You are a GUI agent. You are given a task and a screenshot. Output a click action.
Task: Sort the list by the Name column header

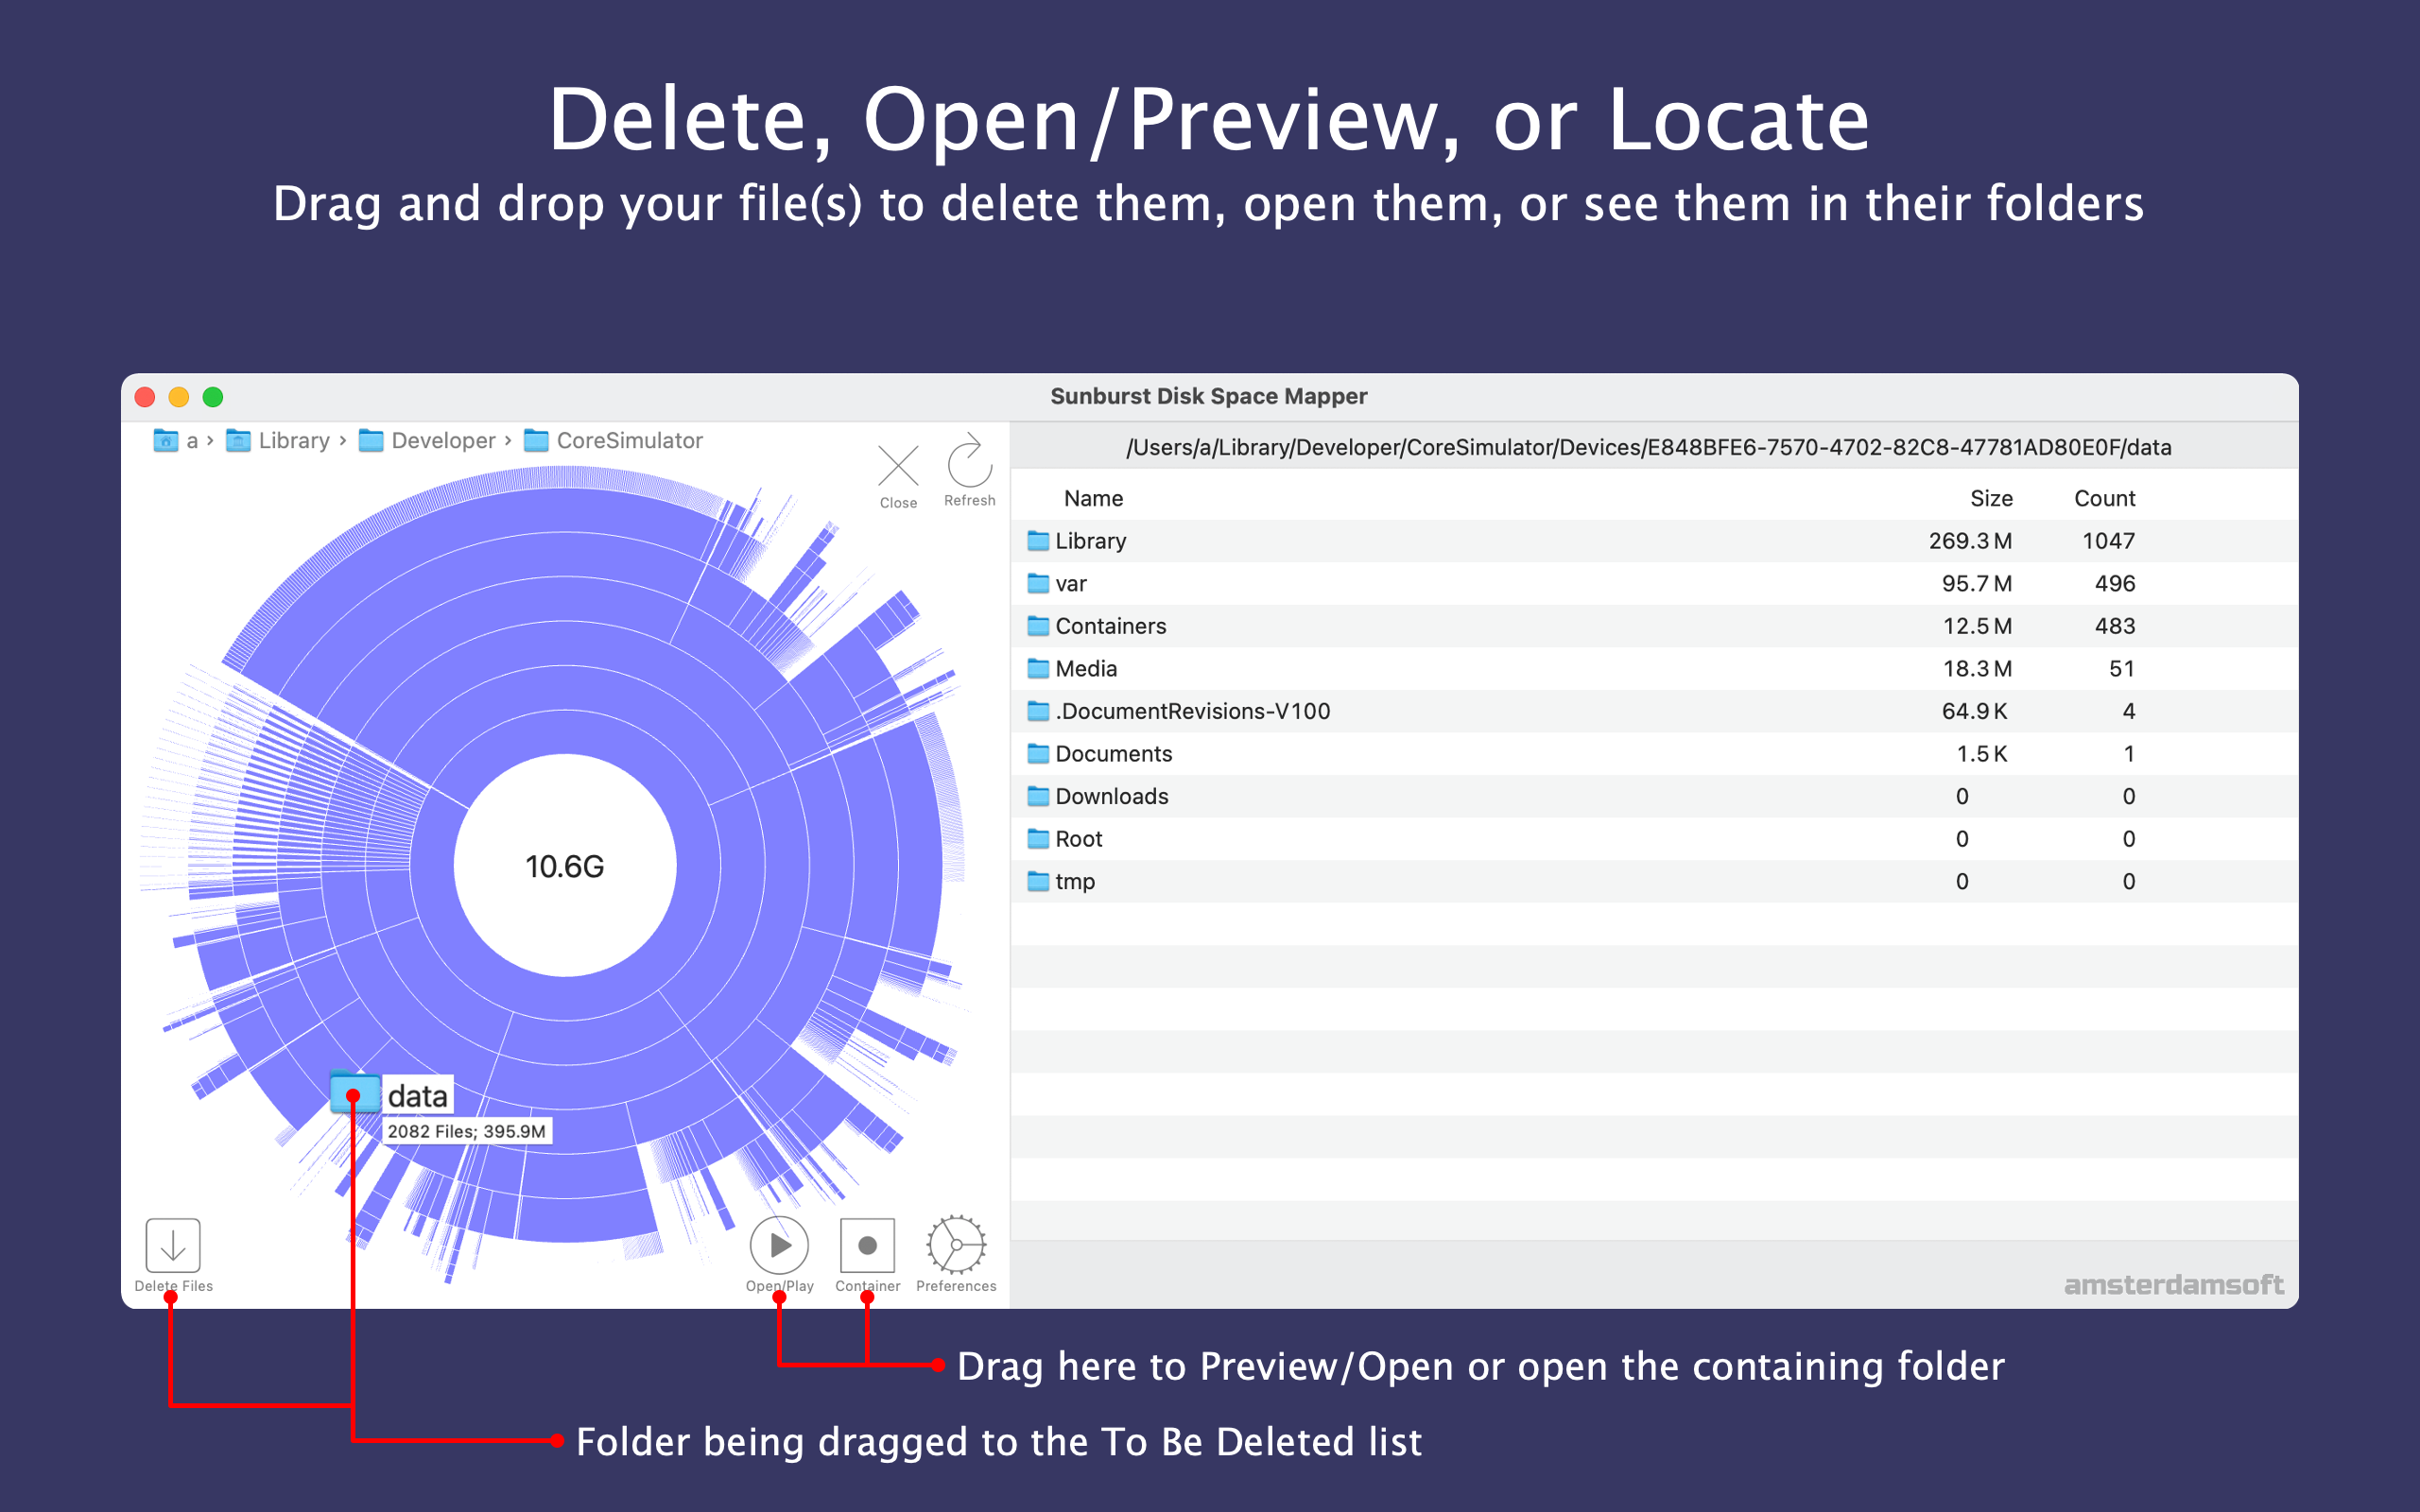click(1093, 498)
